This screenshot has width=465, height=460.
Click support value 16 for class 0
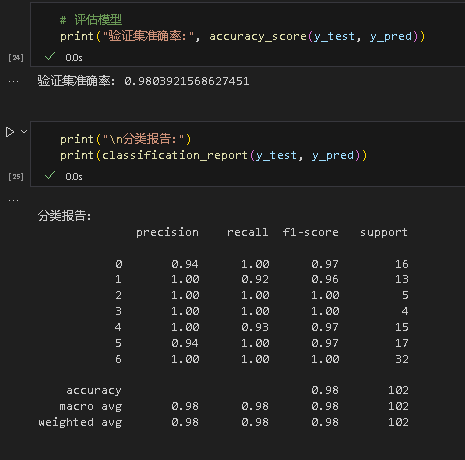point(402,264)
